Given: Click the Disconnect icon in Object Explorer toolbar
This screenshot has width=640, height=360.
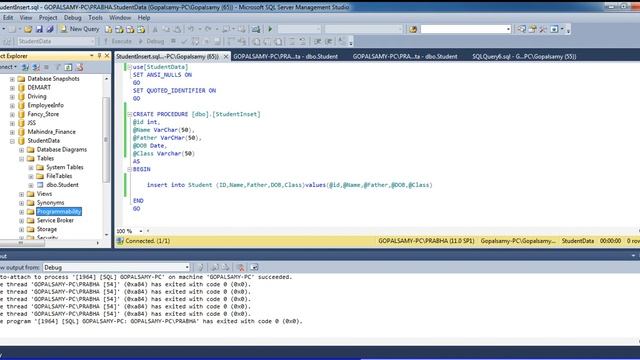Looking at the screenshot, I should (x=36, y=67).
